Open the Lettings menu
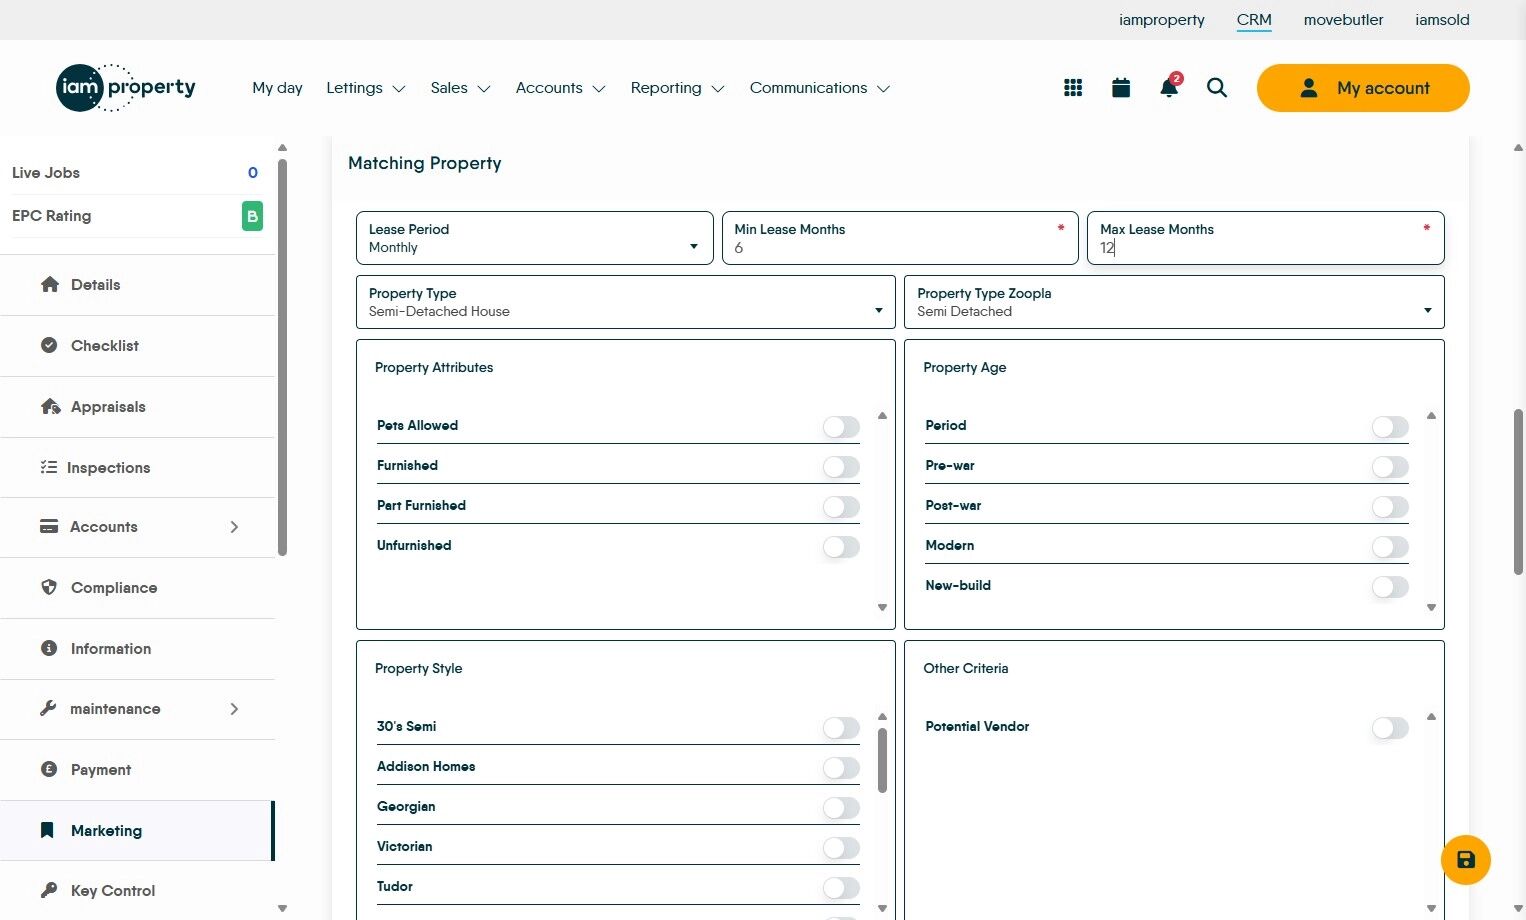 pyautogui.click(x=365, y=88)
